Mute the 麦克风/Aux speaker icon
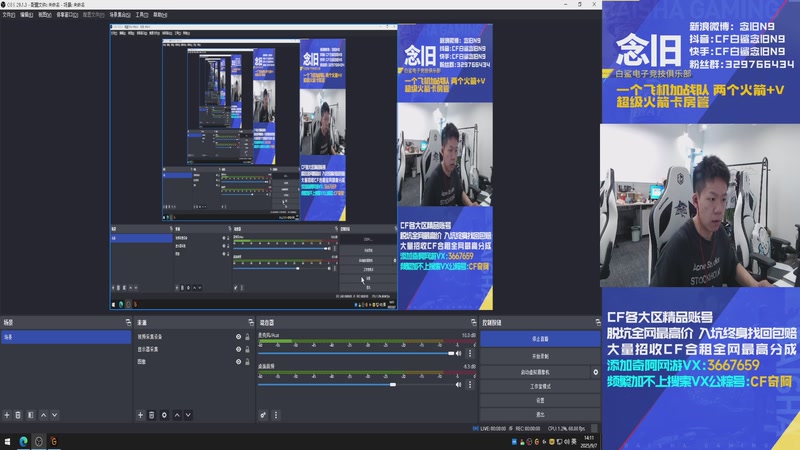800x450 pixels. click(x=458, y=353)
